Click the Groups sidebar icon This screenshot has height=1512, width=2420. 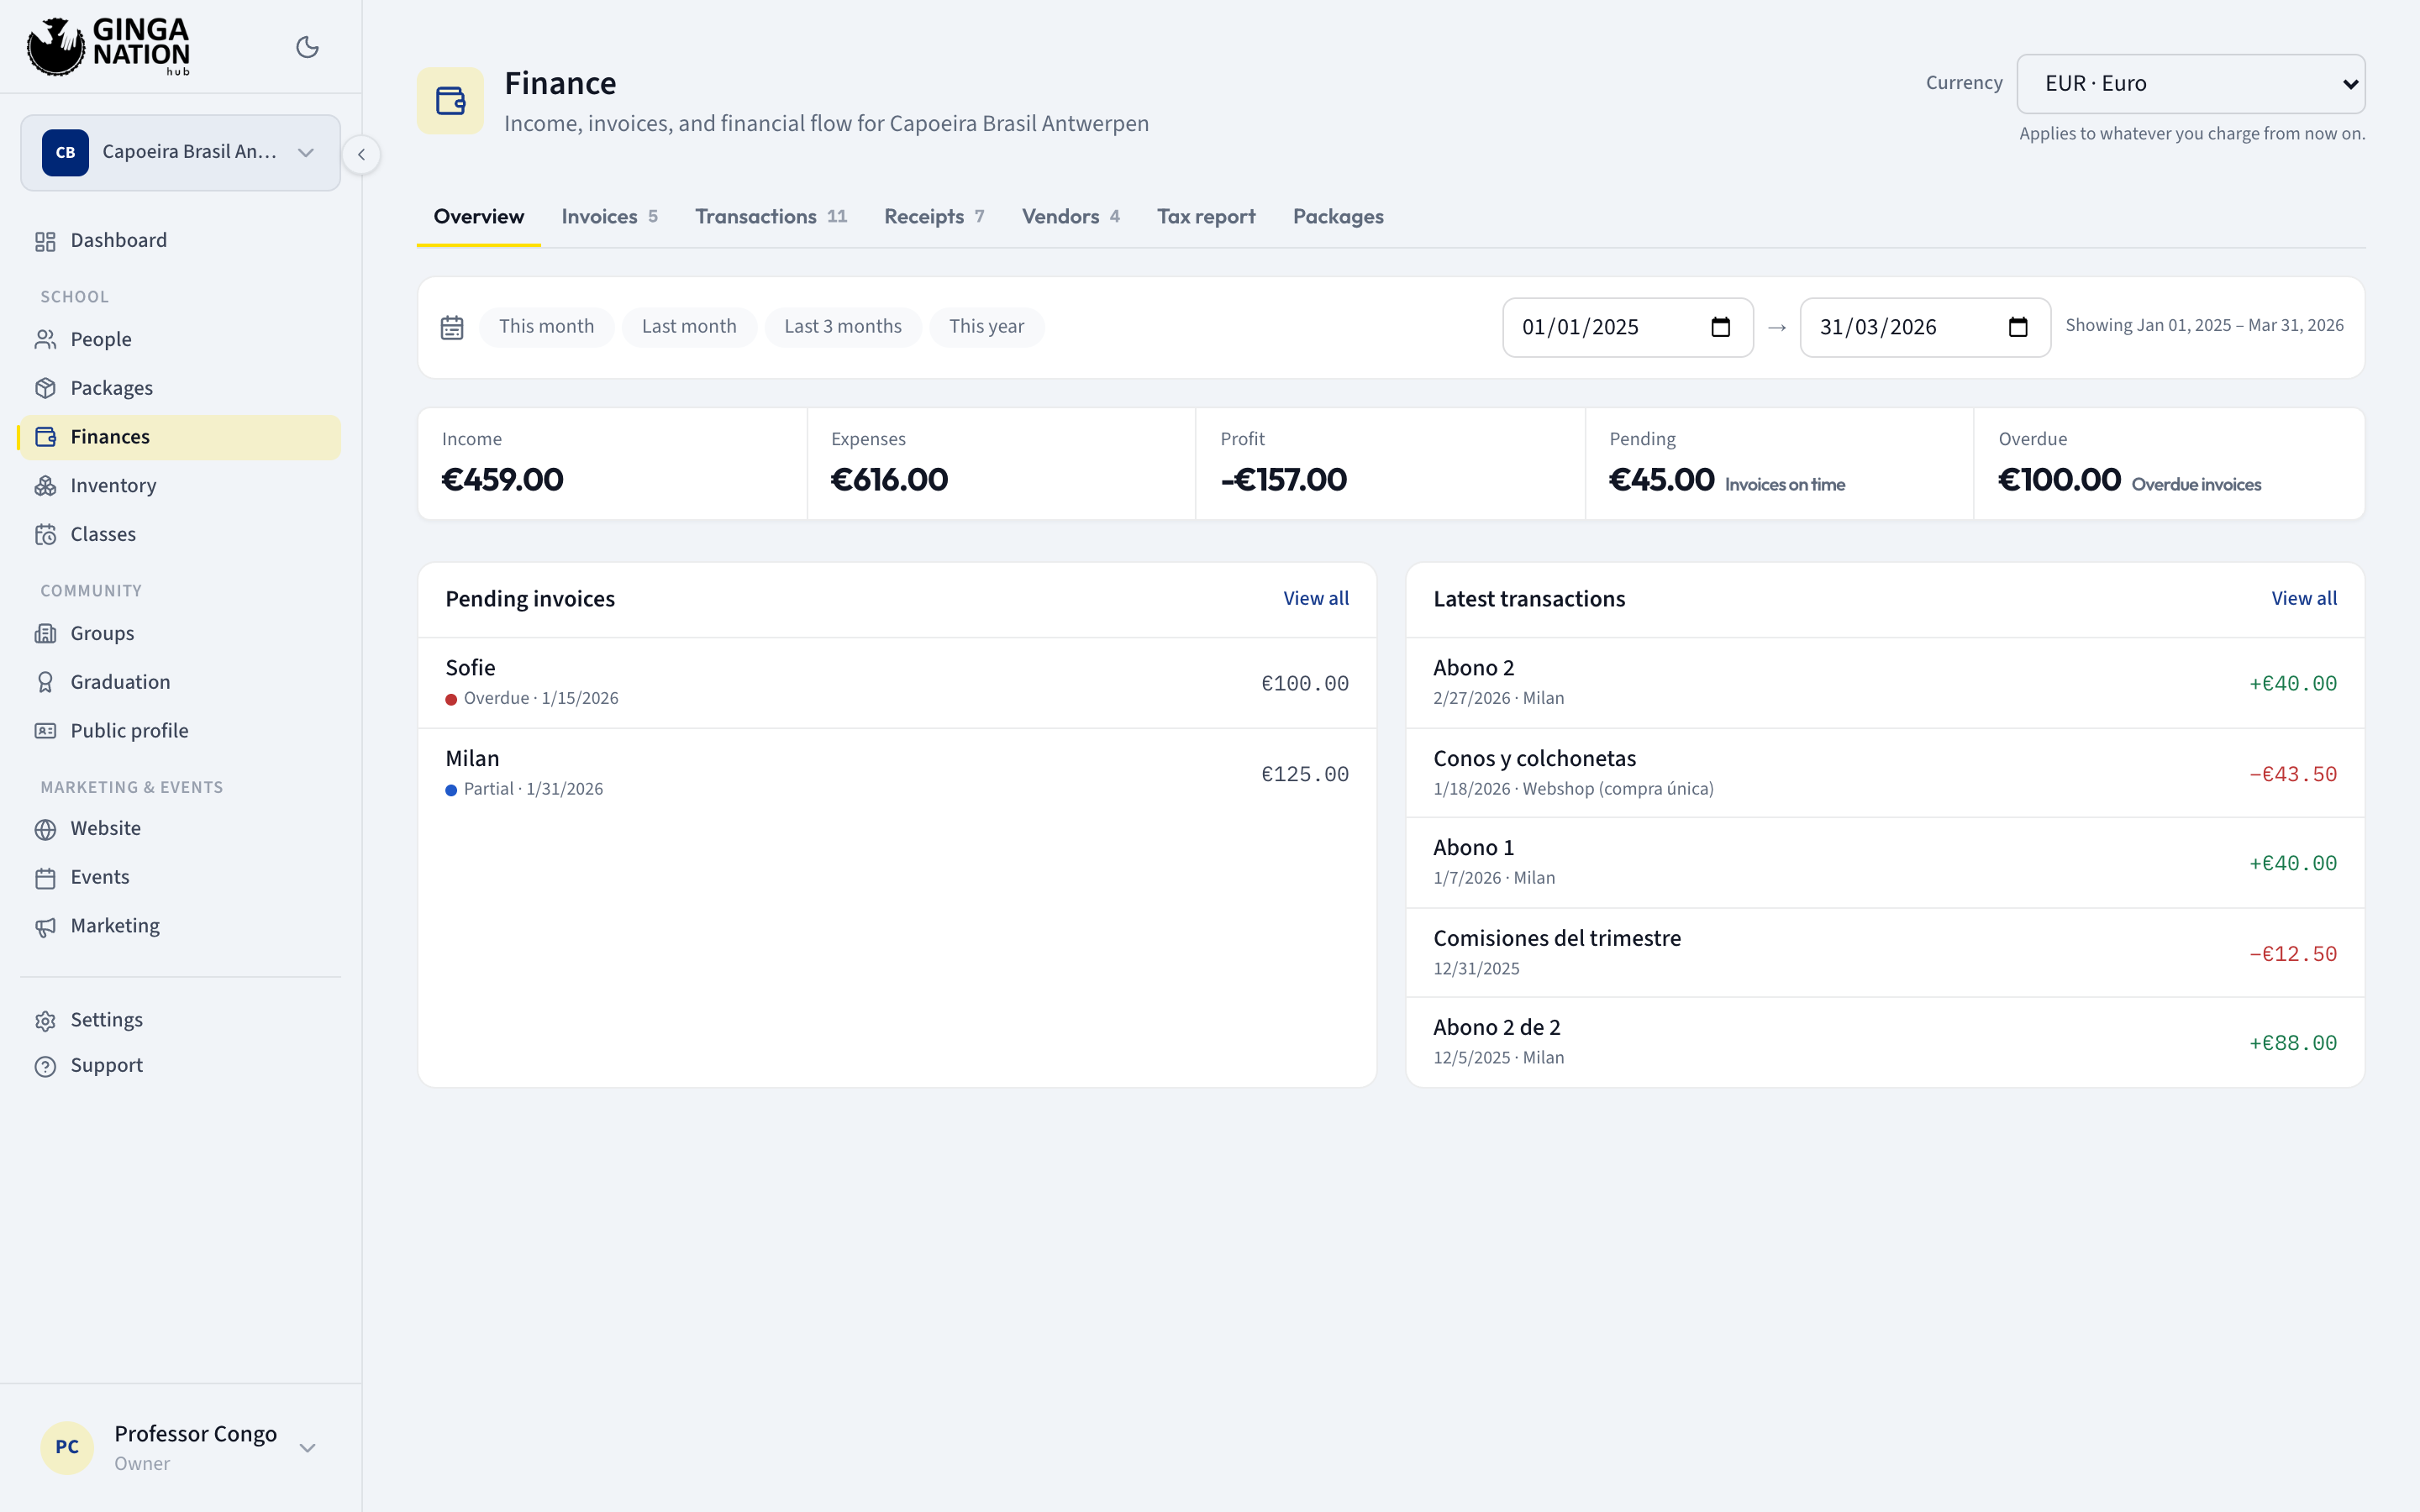(x=45, y=634)
